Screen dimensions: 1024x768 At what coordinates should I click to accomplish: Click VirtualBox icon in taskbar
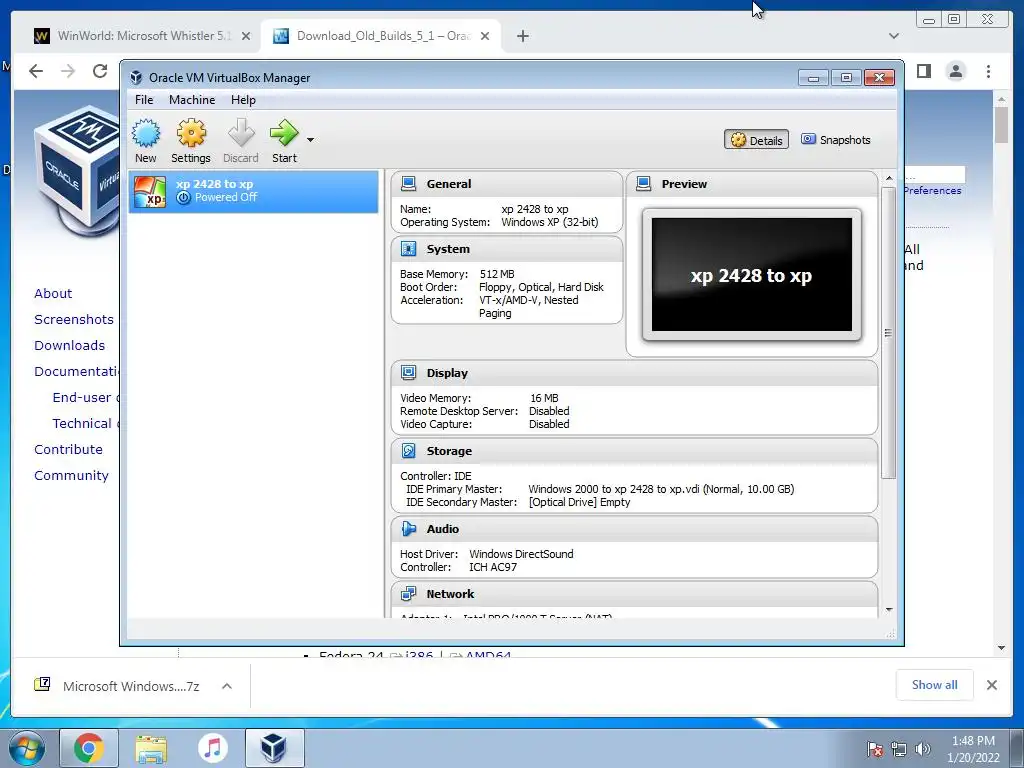click(274, 748)
